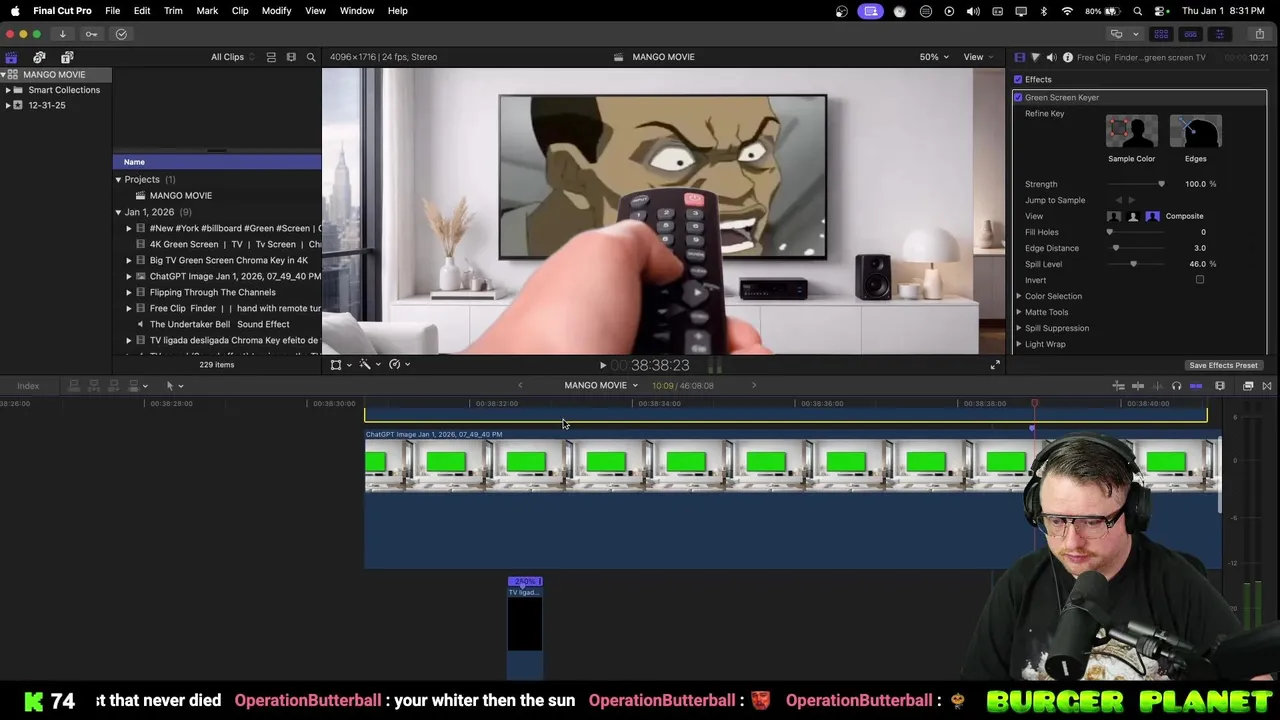Toggle the Timeline panel visibility button
Screen dimensions: 1280x720
click(1190, 34)
